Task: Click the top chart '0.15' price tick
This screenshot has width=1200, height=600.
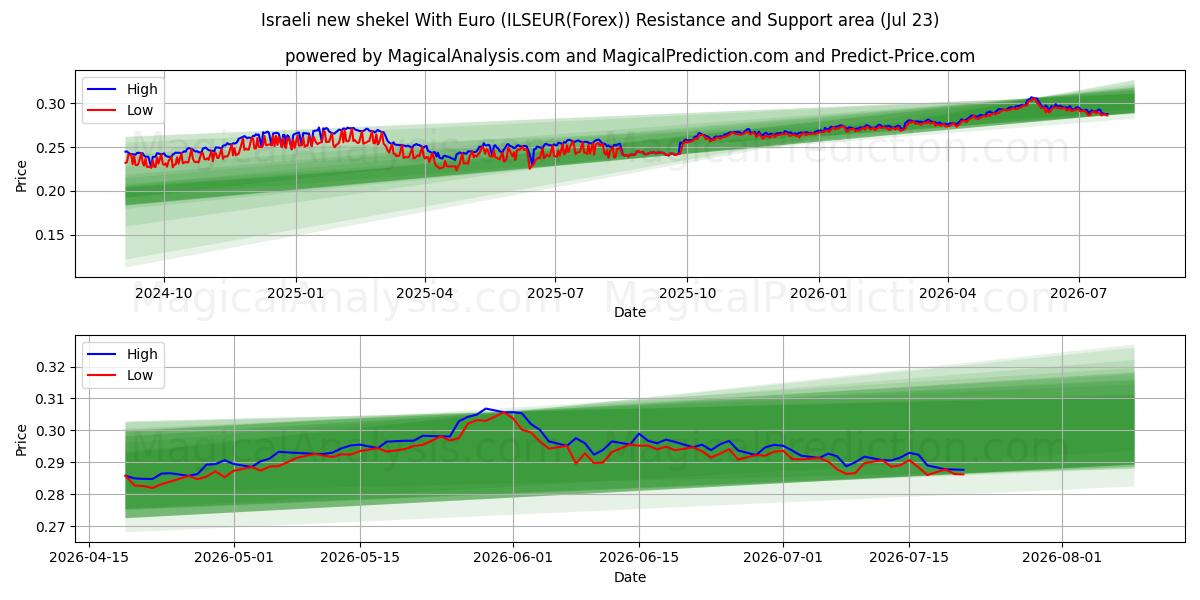Action: [53, 235]
